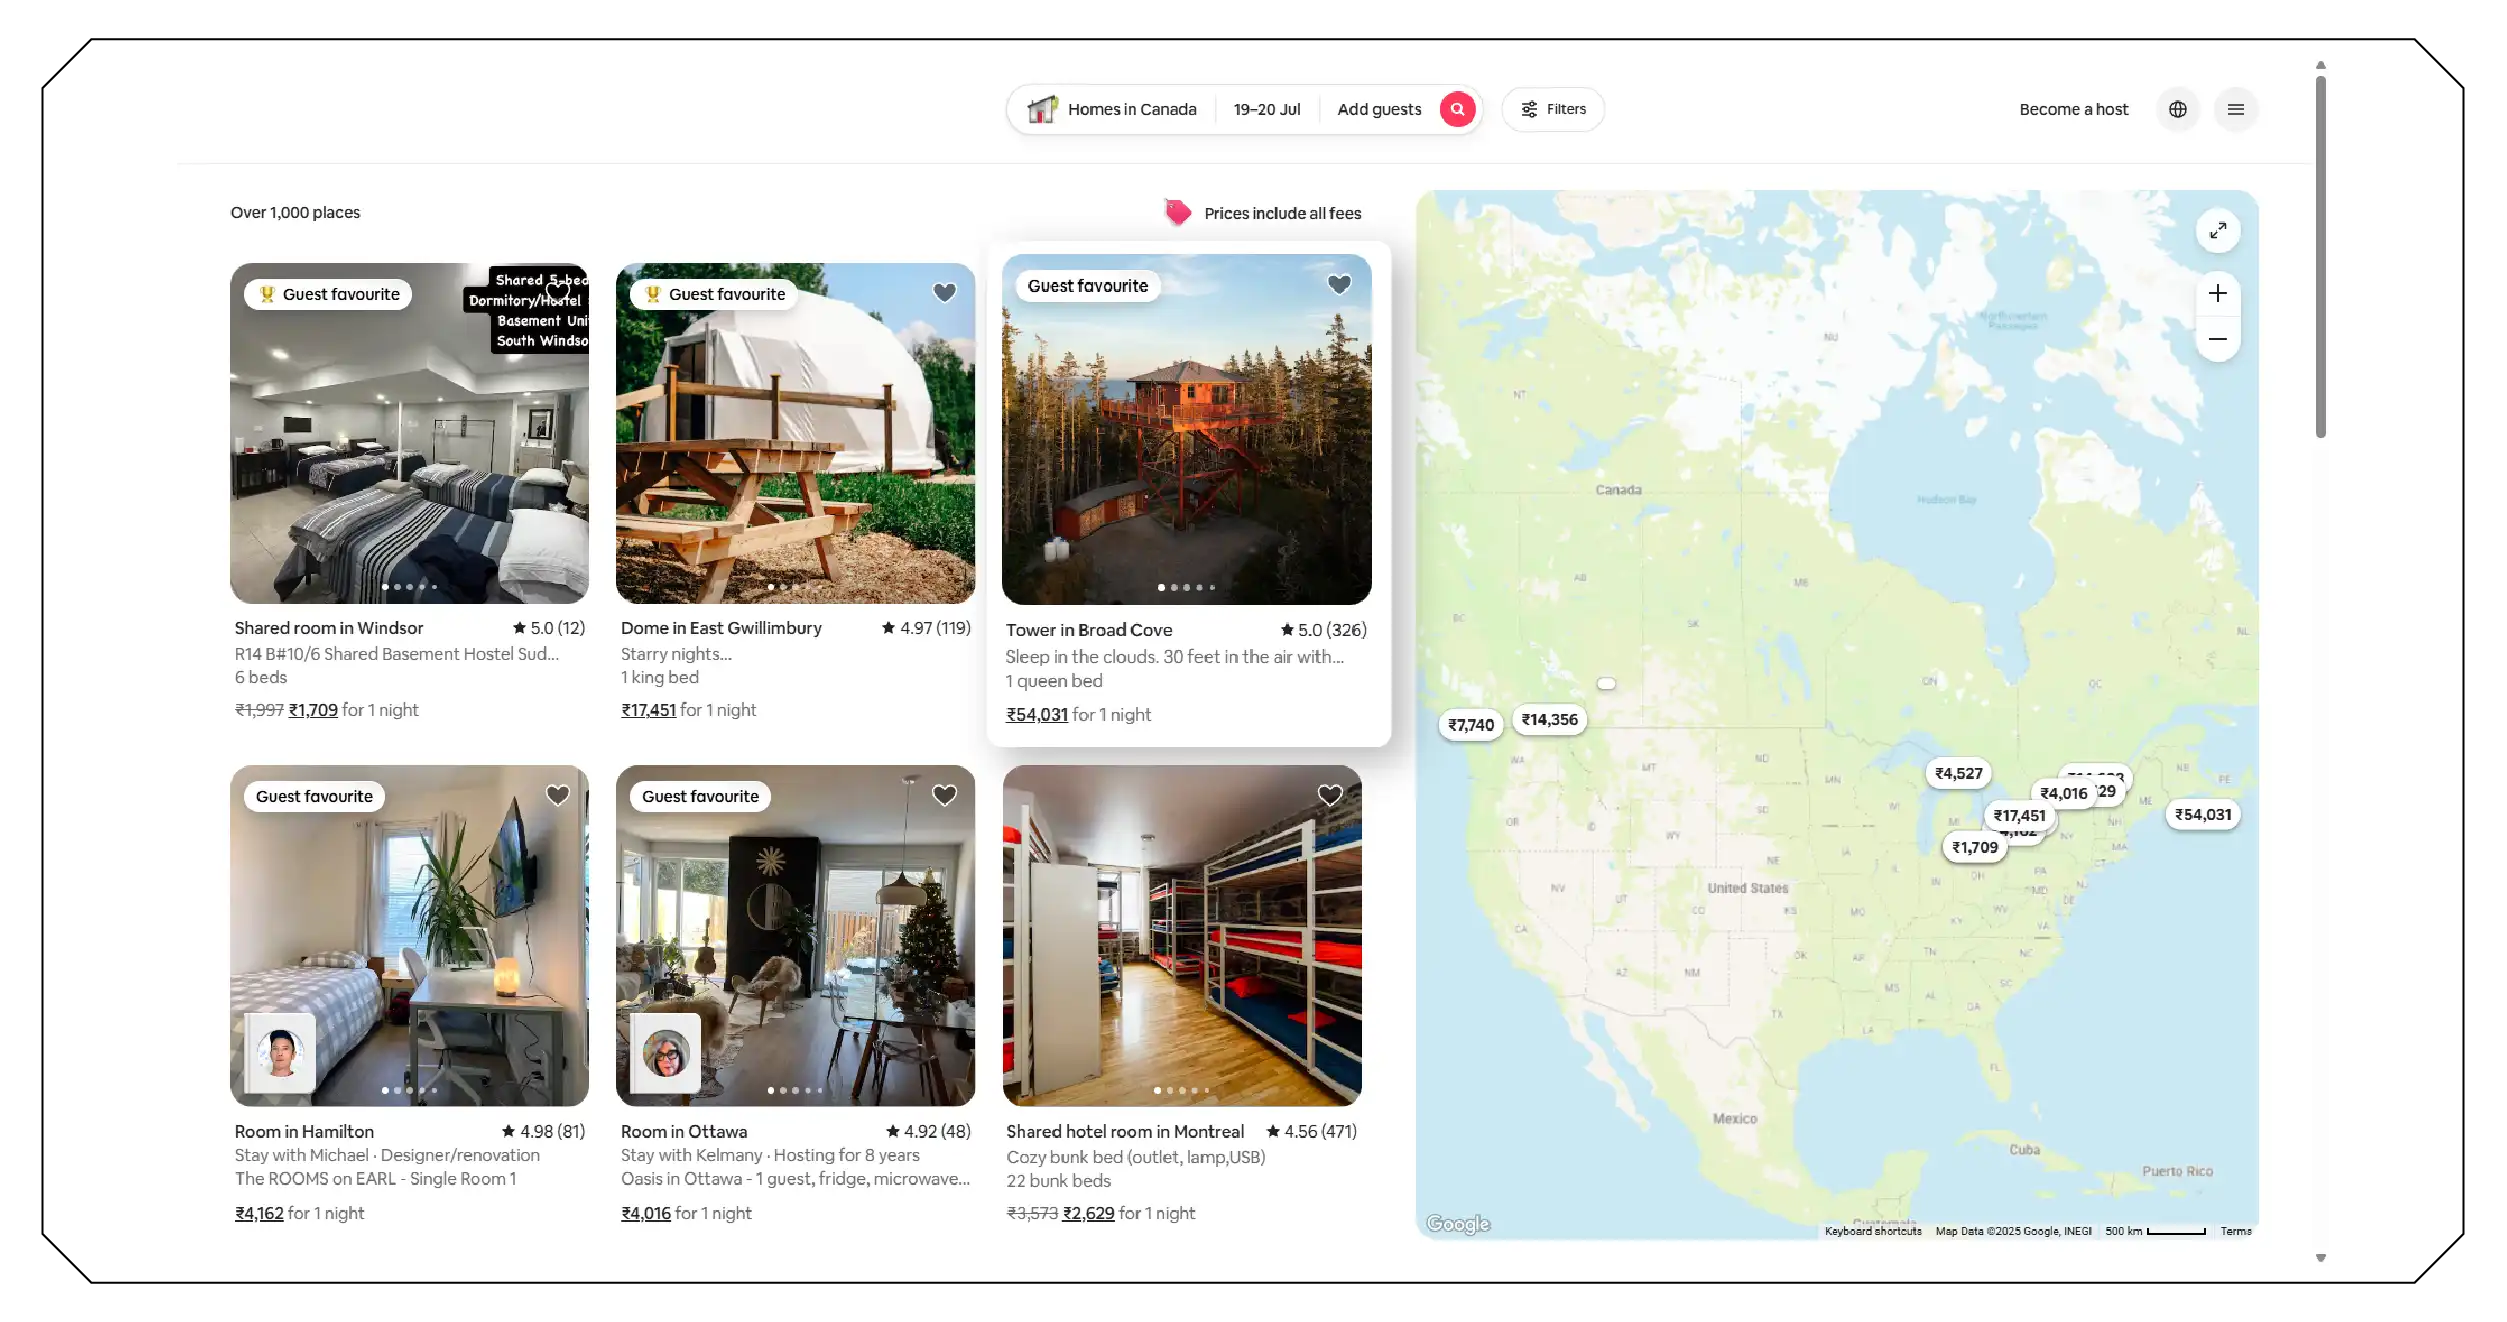Click the red search magnifier button
Screen dimensions: 2507x1322
tap(1457, 109)
